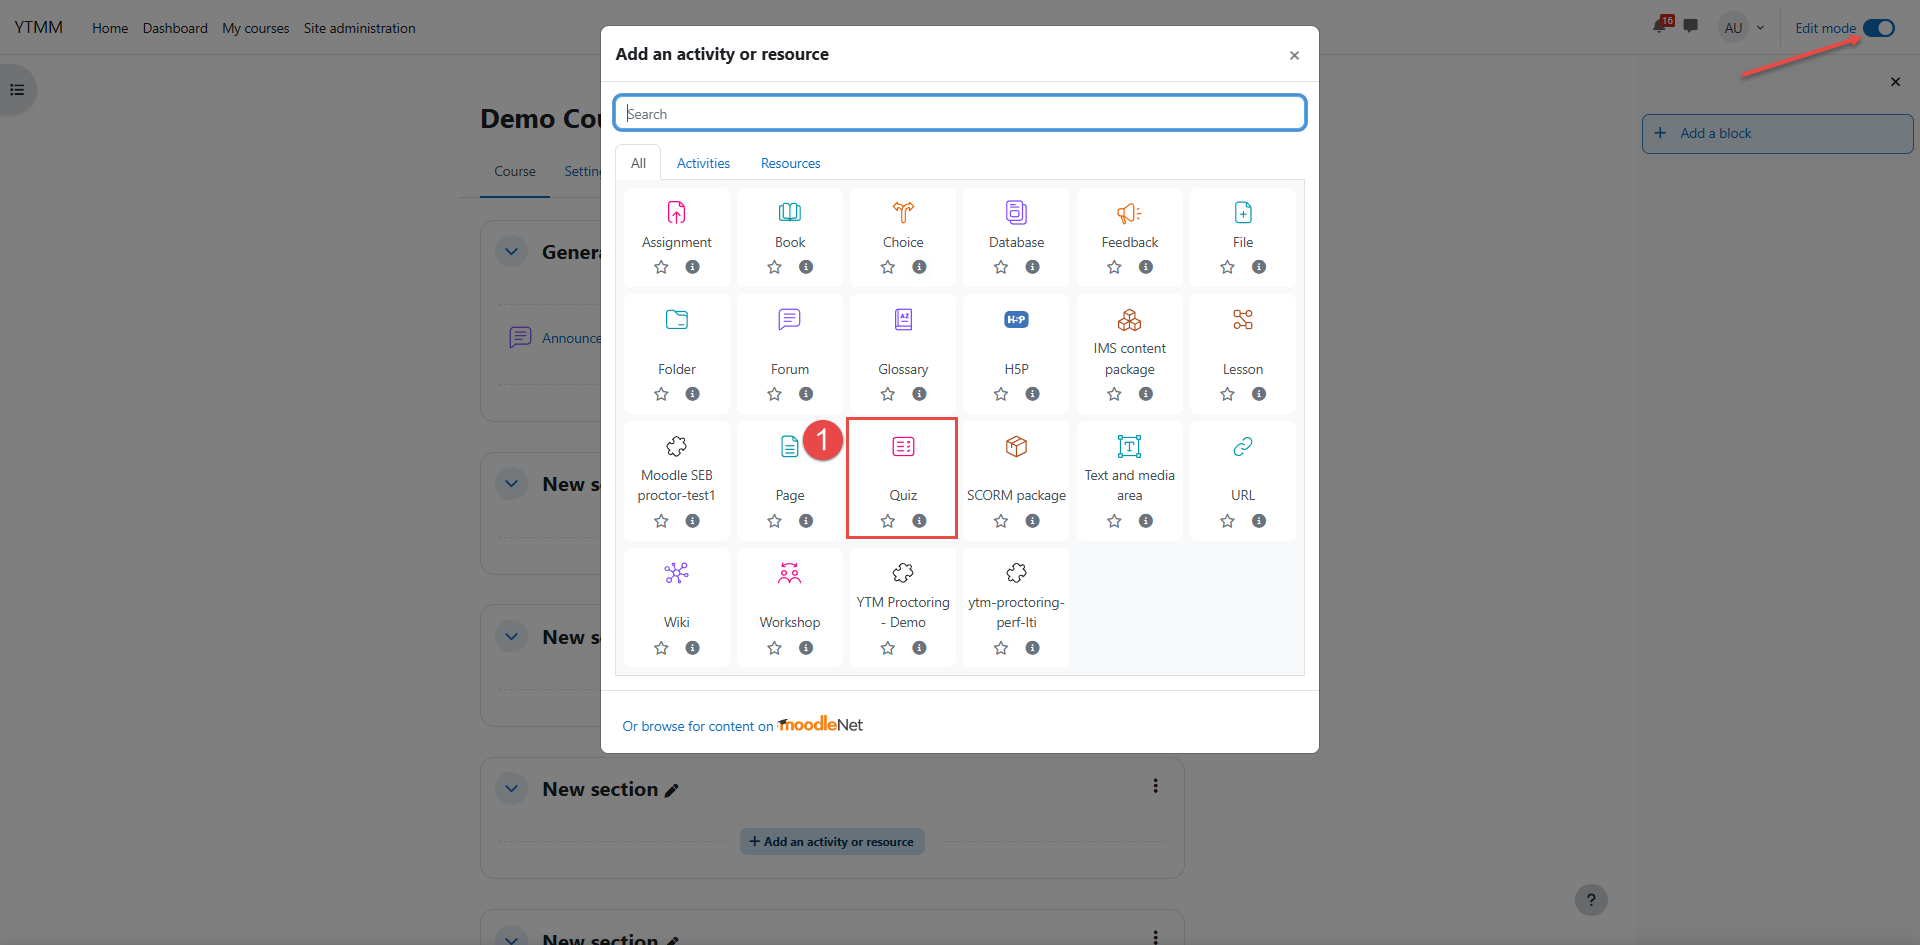Viewport: 1920px width, 945px height.
Task: Switch to the All tab
Action: [x=638, y=163]
